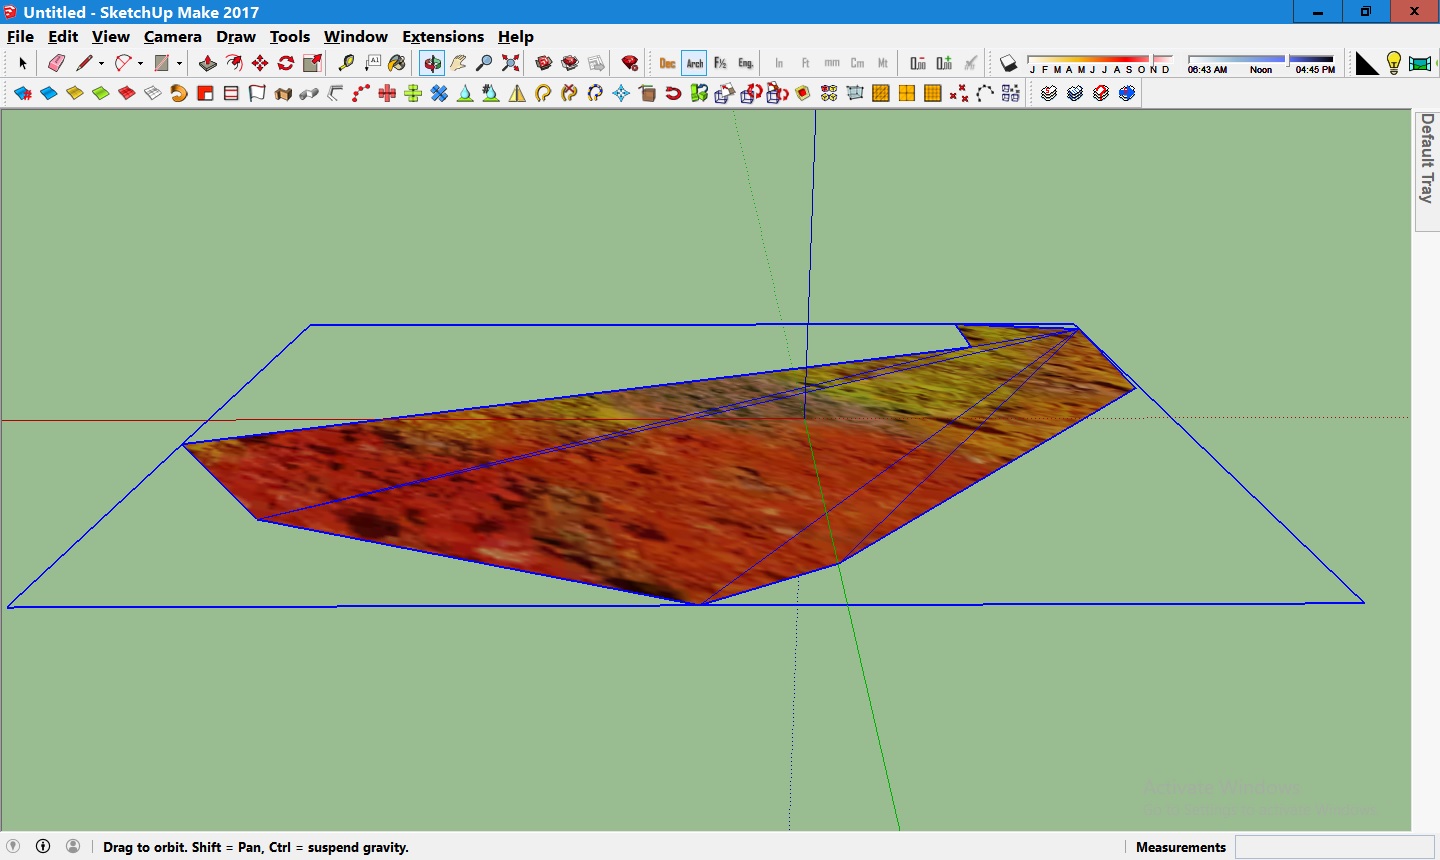The height and width of the screenshot is (860, 1440).
Task: Switch units to Cm
Action: click(857, 63)
